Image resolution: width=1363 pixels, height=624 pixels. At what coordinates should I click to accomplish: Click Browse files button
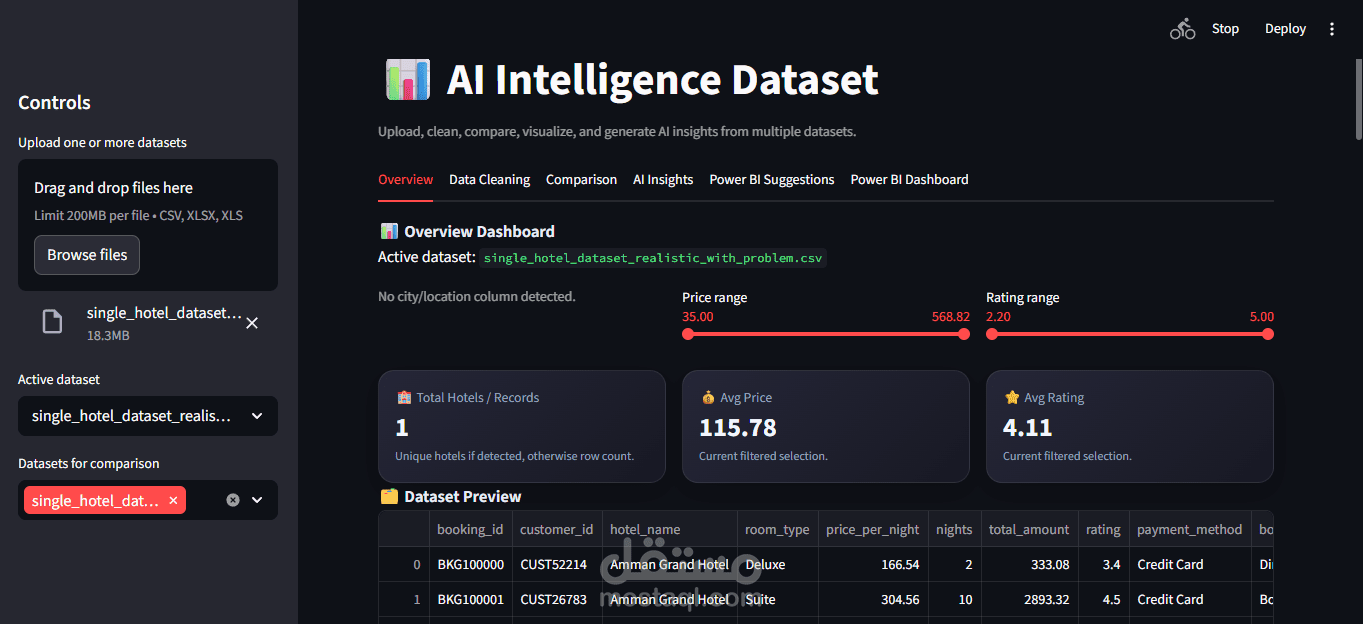pos(87,255)
